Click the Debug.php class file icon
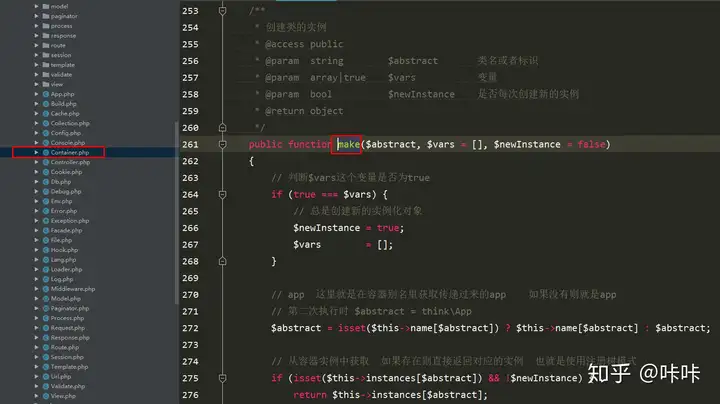Viewport: 720px width, 404px height. [x=46, y=191]
